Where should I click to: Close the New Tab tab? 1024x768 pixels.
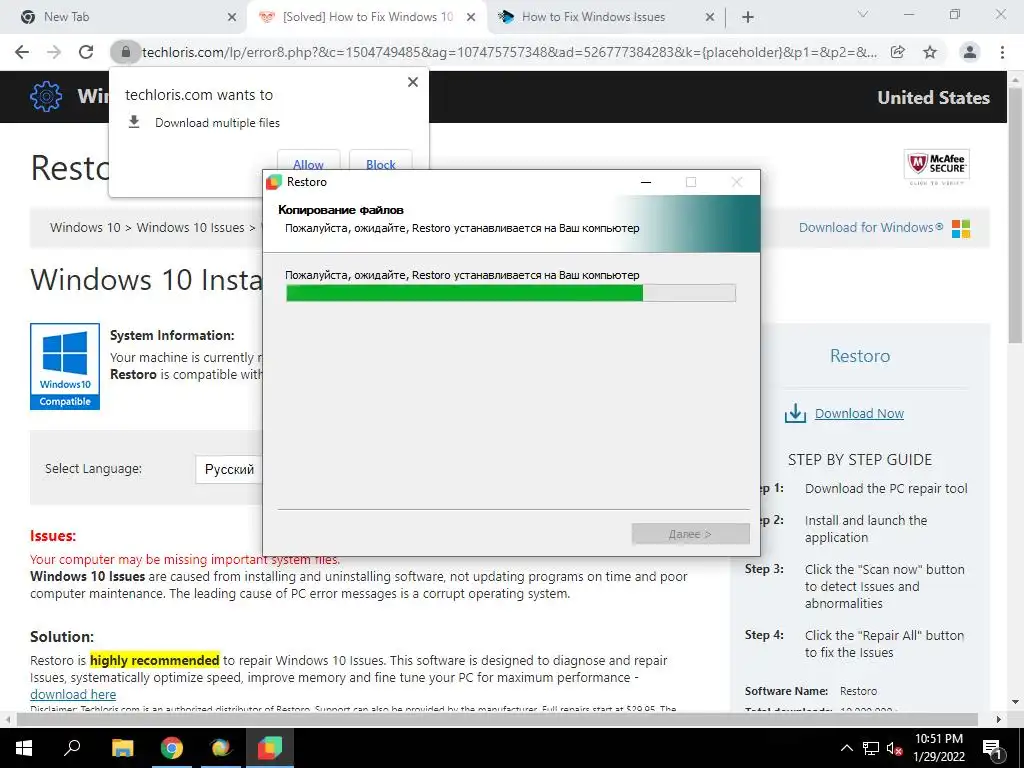coord(232,18)
